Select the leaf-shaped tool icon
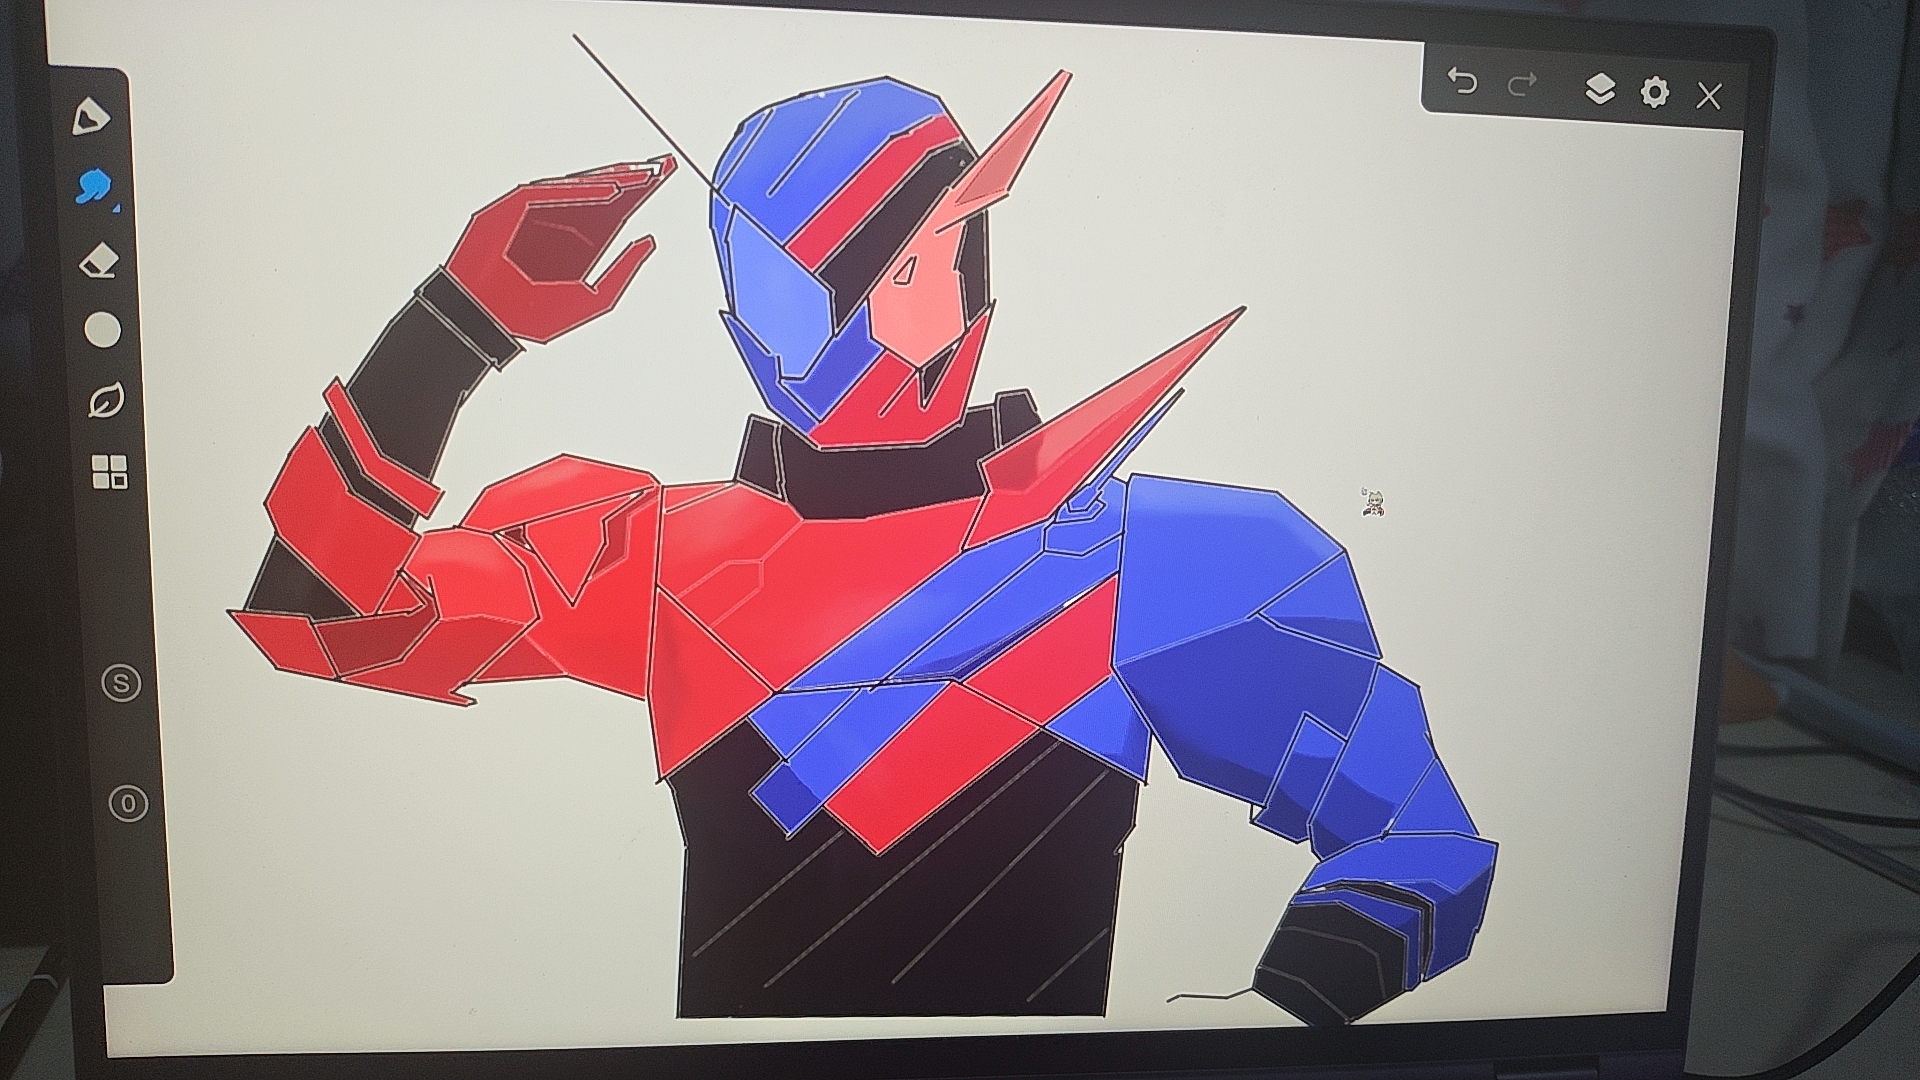The width and height of the screenshot is (1920, 1080). [x=106, y=400]
